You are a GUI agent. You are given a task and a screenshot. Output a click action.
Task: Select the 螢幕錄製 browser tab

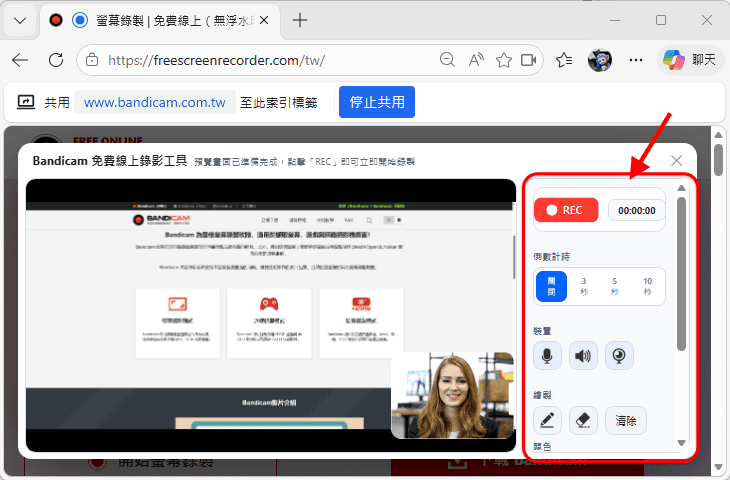(161, 21)
